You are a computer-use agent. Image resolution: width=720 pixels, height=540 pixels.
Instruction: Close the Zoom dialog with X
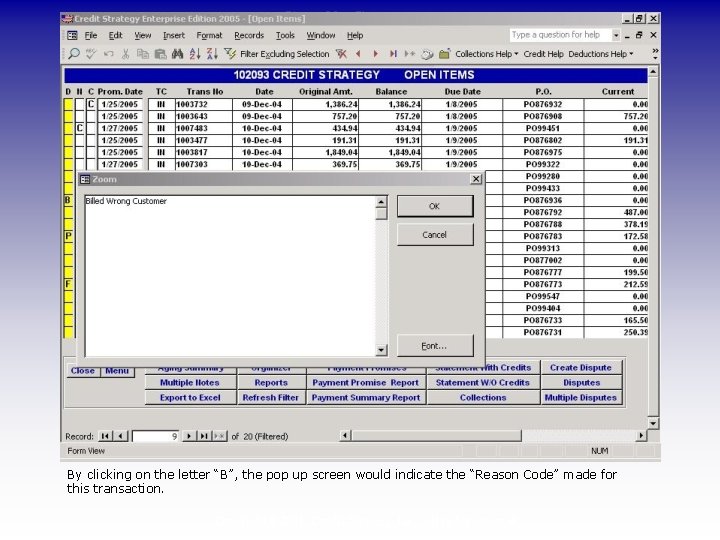tap(477, 179)
